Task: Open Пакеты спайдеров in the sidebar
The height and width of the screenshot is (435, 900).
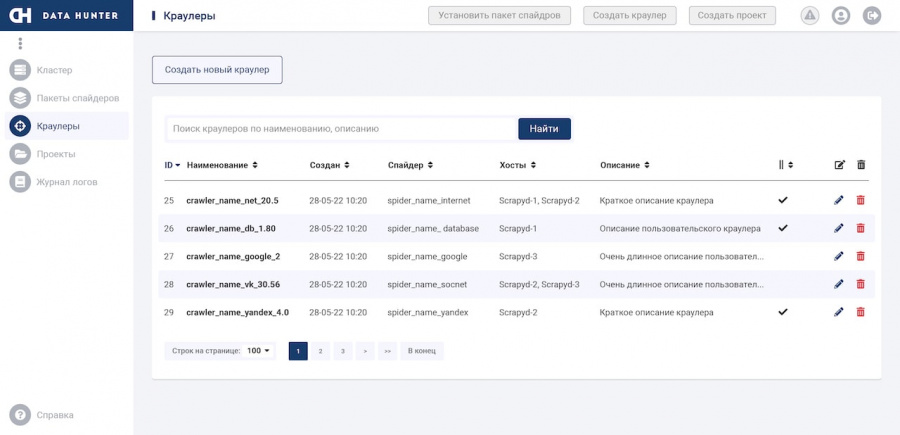Action: [67, 98]
